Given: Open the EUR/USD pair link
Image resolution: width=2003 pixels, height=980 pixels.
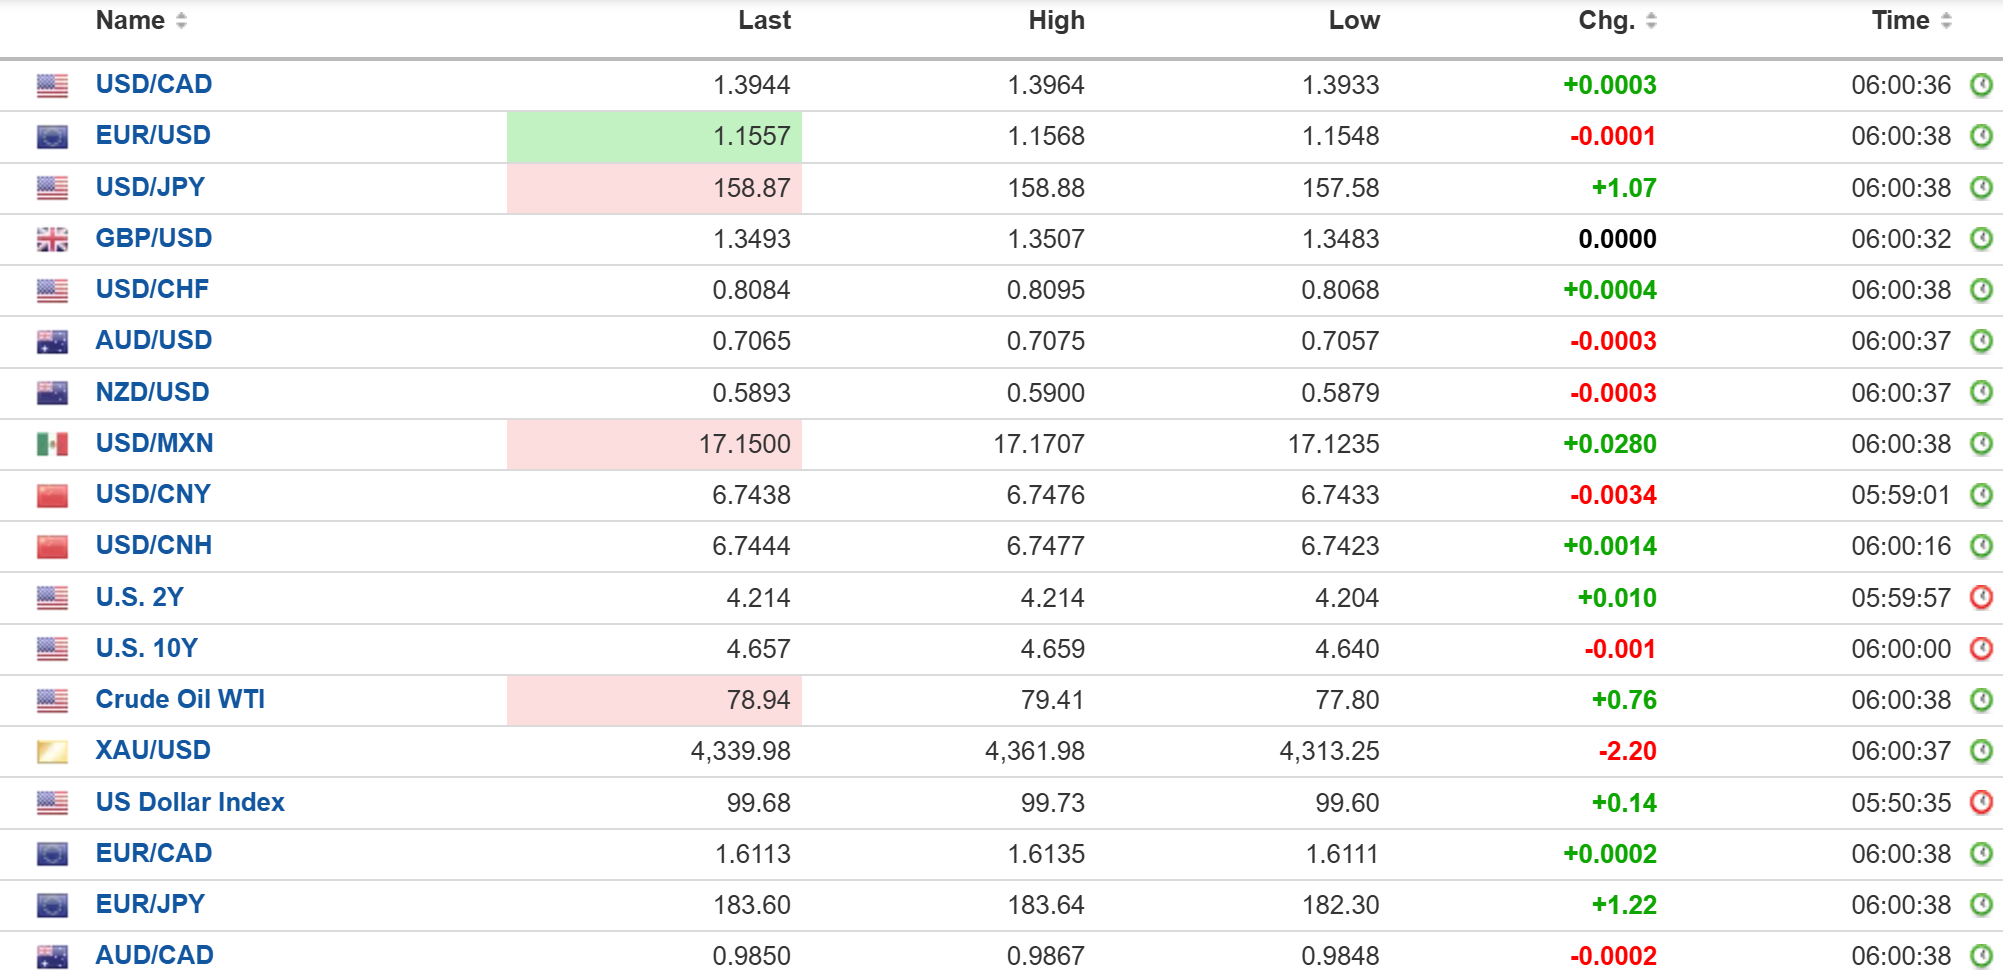Looking at the screenshot, I should click(x=153, y=135).
